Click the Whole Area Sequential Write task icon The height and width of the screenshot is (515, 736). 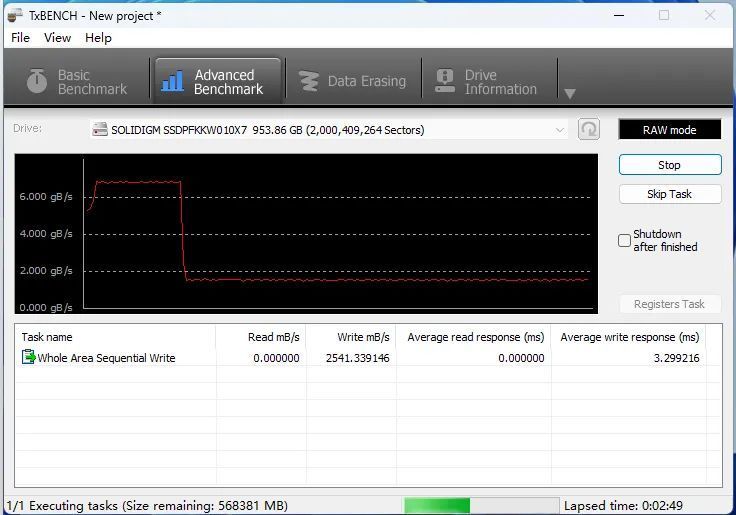(x=28, y=357)
